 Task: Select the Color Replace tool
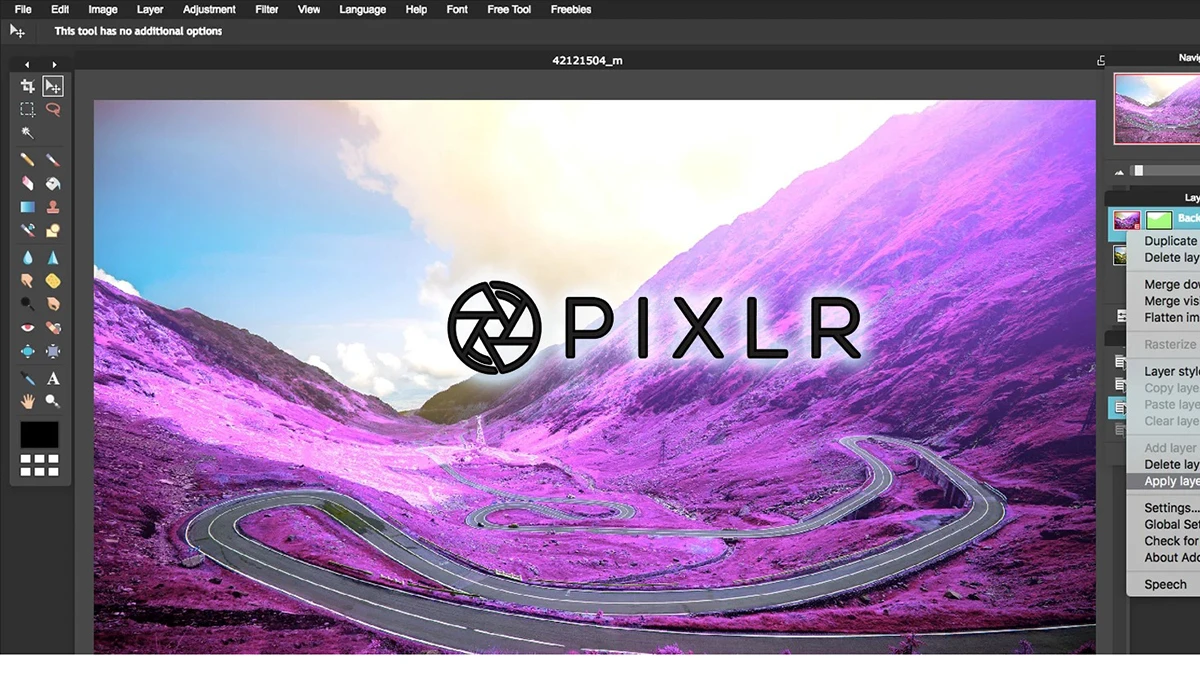[x=28, y=230]
